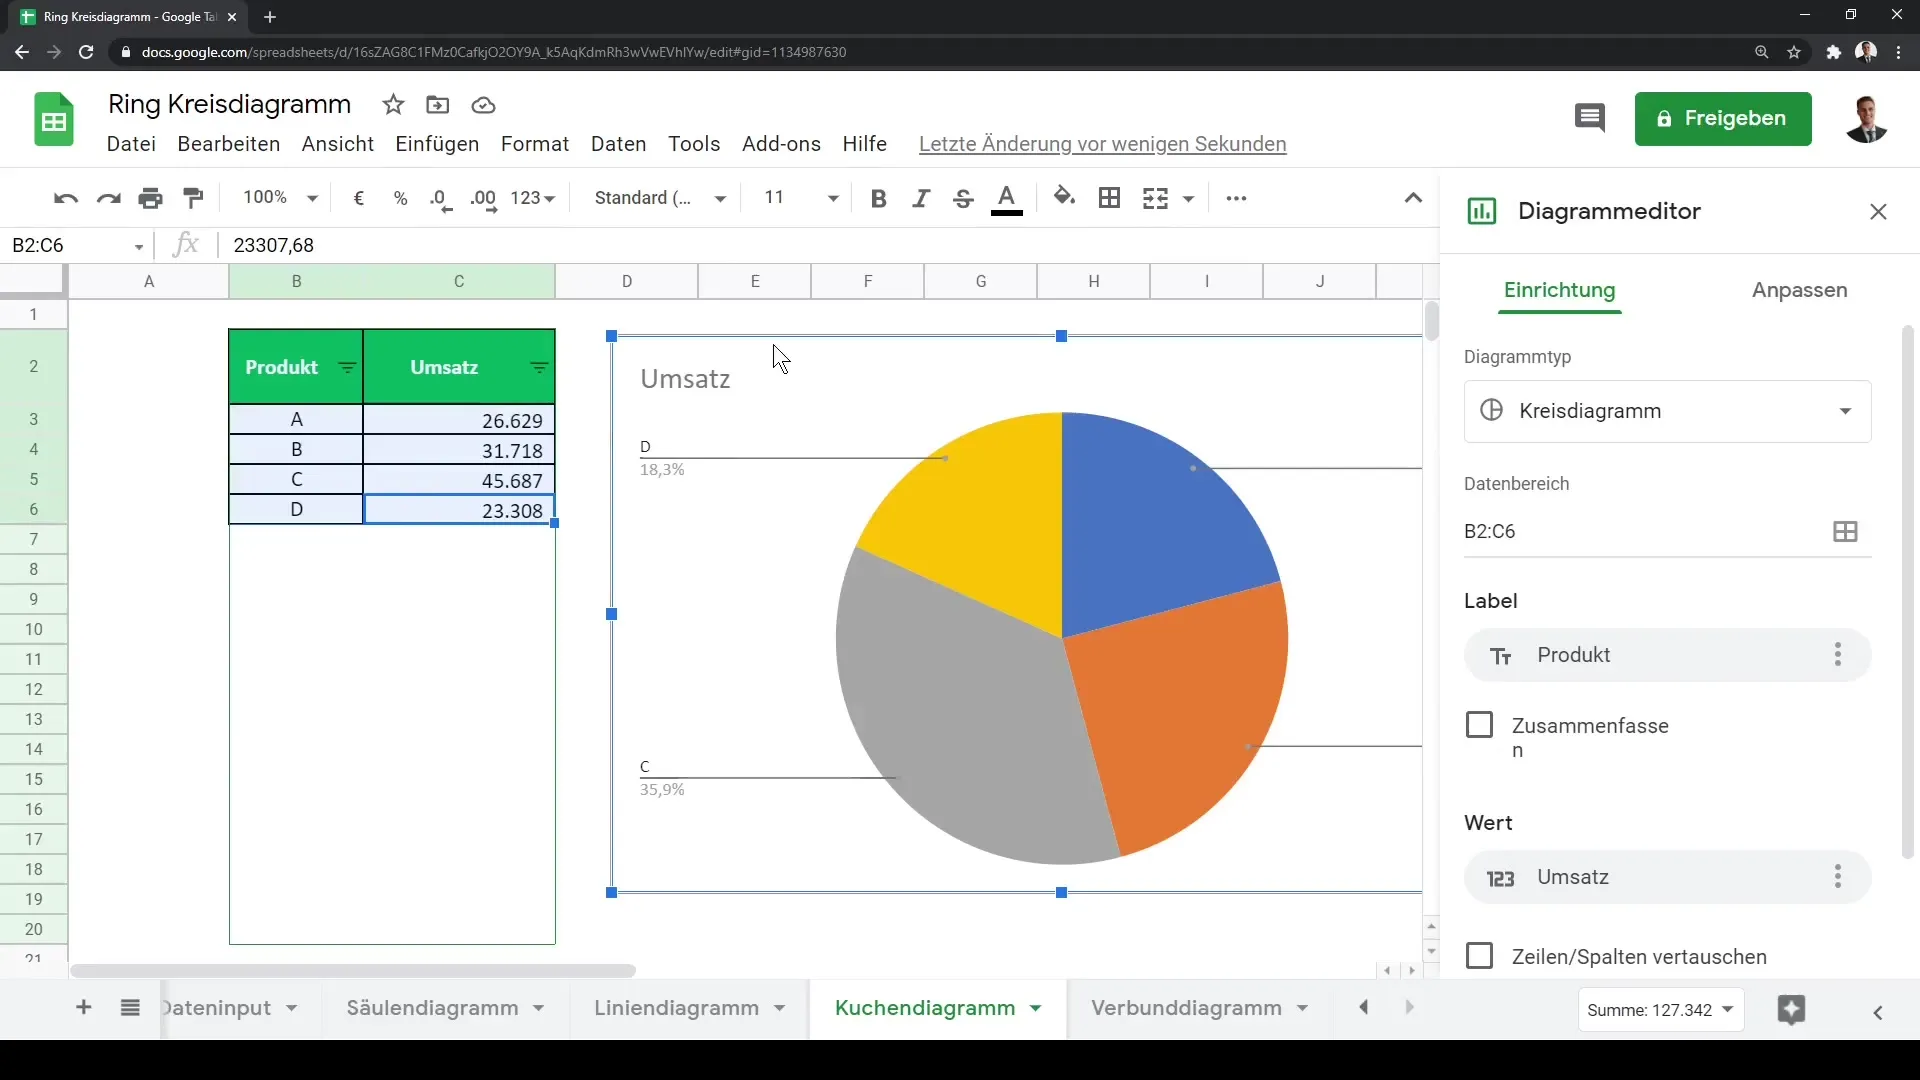
Task: Open Google Sheets home icon
Action: coord(54,119)
